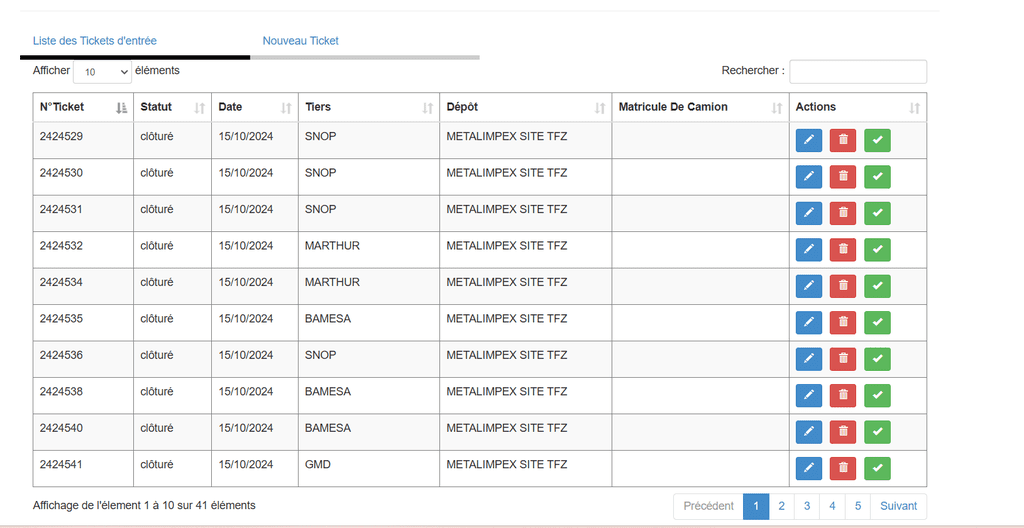Image resolution: width=1024 pixels, height=528 pixels.
Task: Select MARTHUR cell in ticket 2424532 row
Action: (369, 250)
